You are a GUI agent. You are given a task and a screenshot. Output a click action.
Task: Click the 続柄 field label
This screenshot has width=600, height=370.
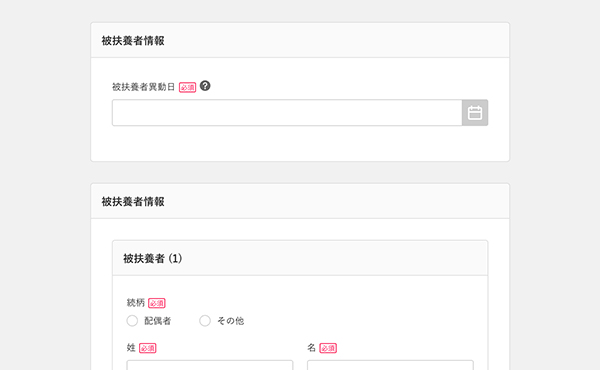pyautogui.click(x=135, y=303)
